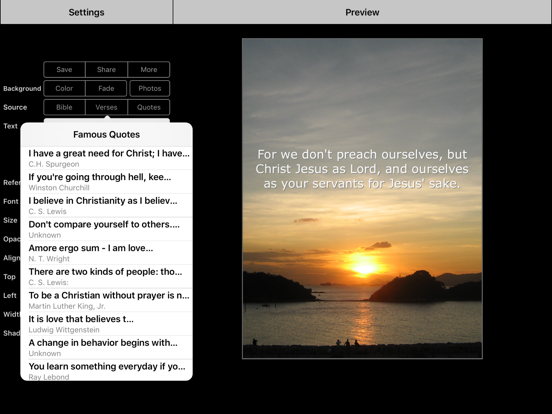Switch to the Preview tab
Image resolution: width=552 pixels, height=414 pixels.
[x=362, y=12]
